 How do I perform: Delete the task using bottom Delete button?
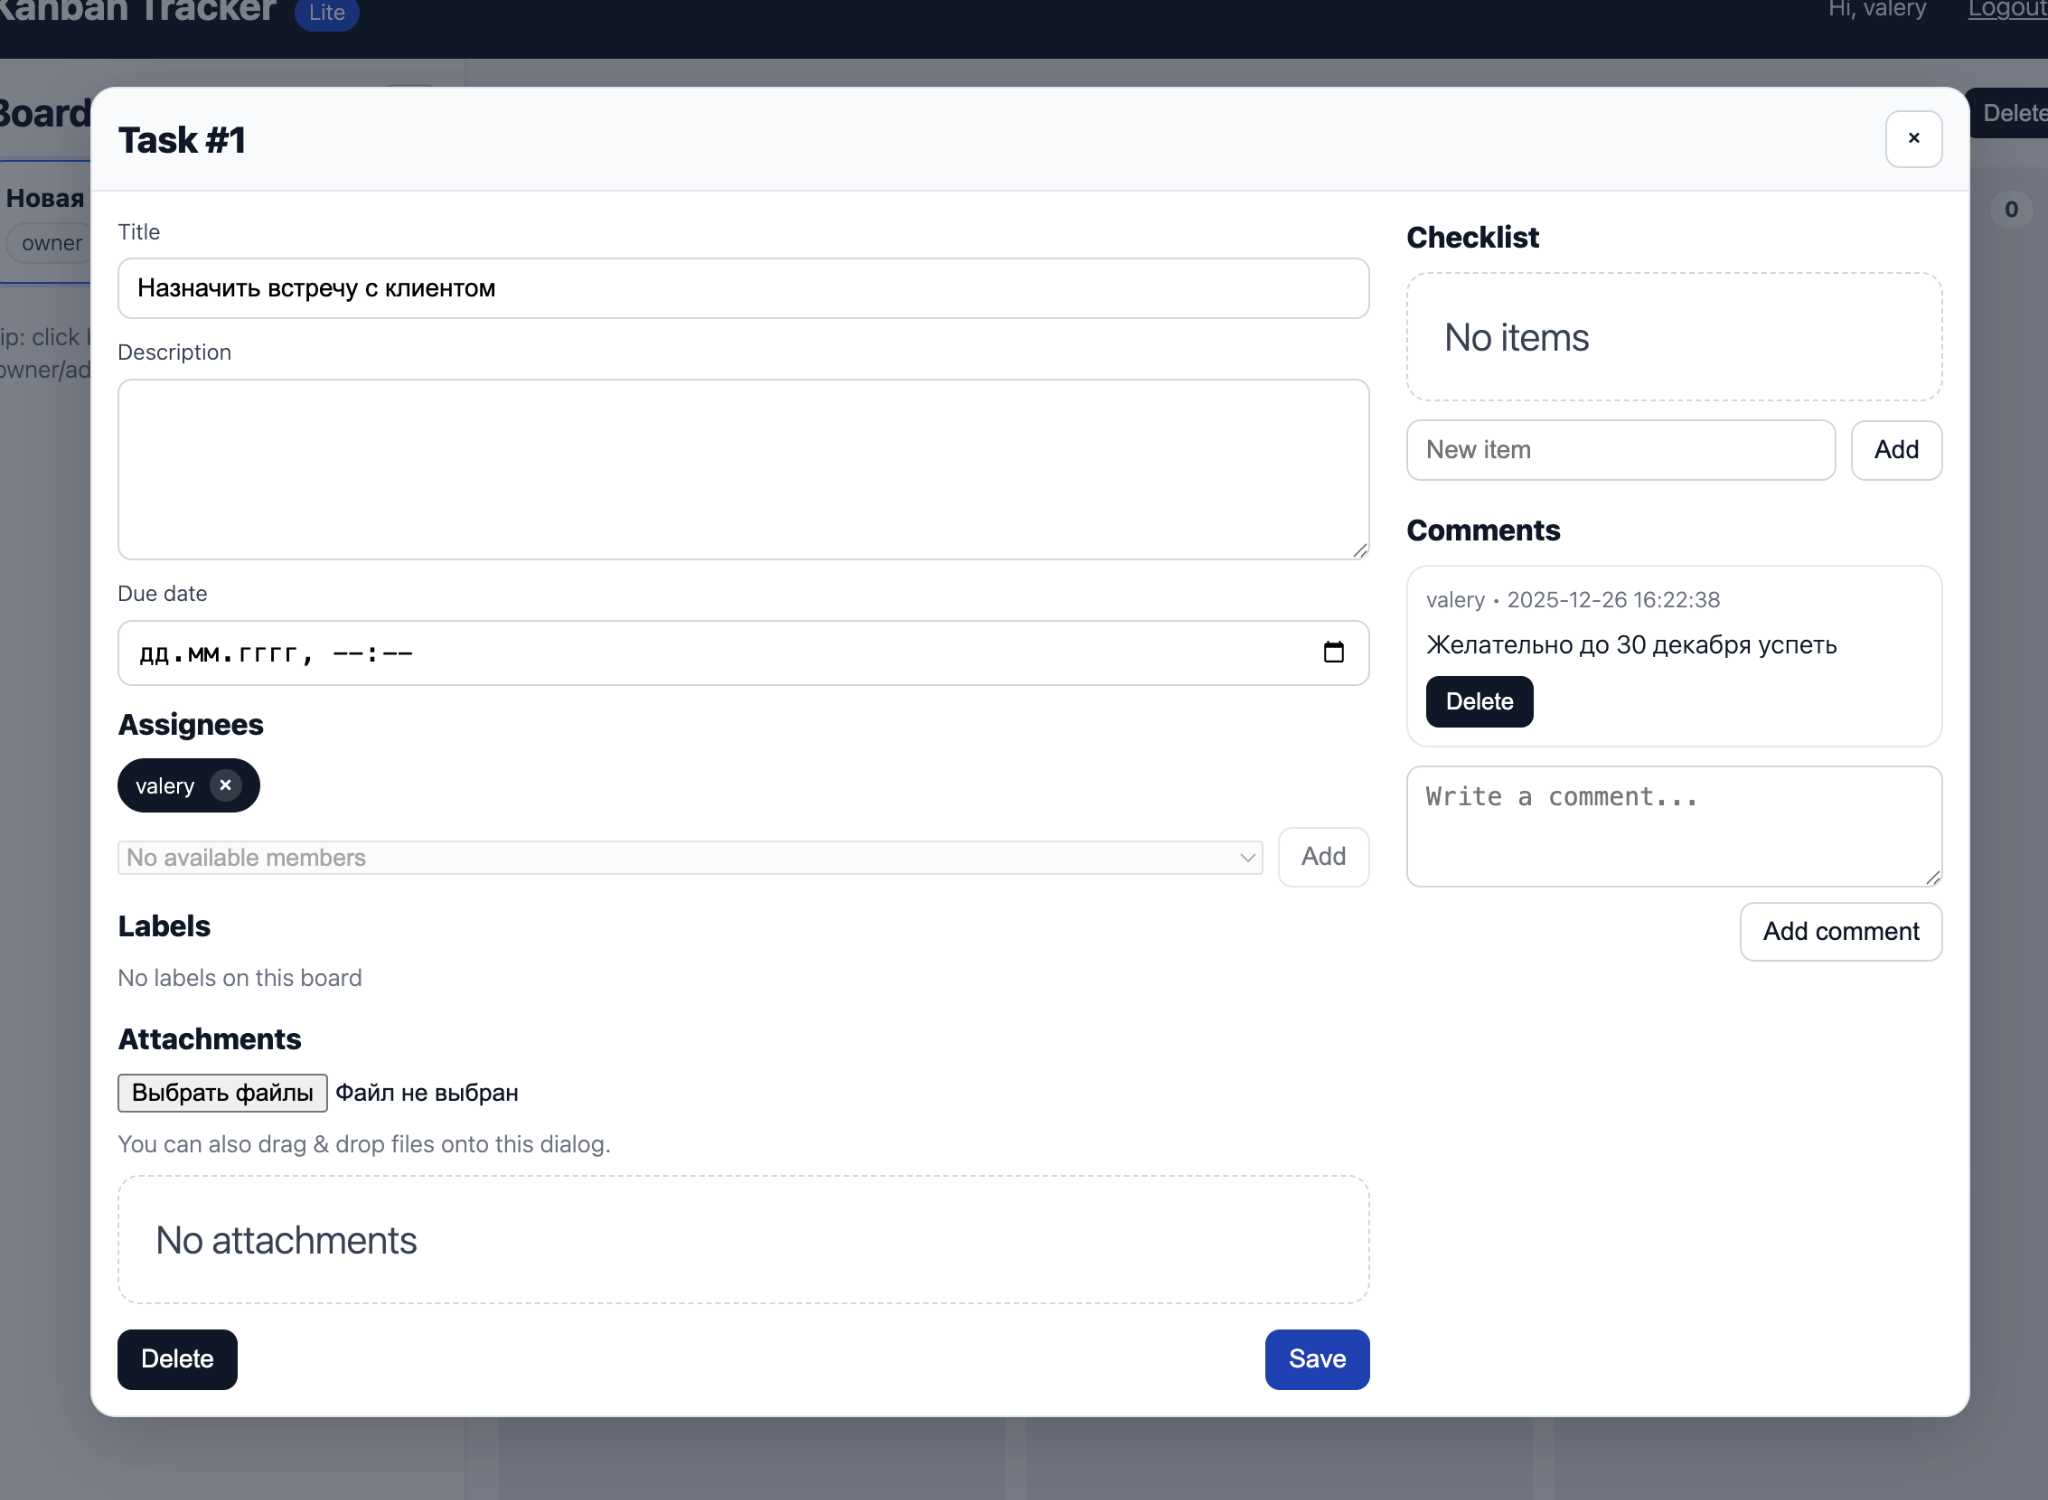(x=177, y=1359)
